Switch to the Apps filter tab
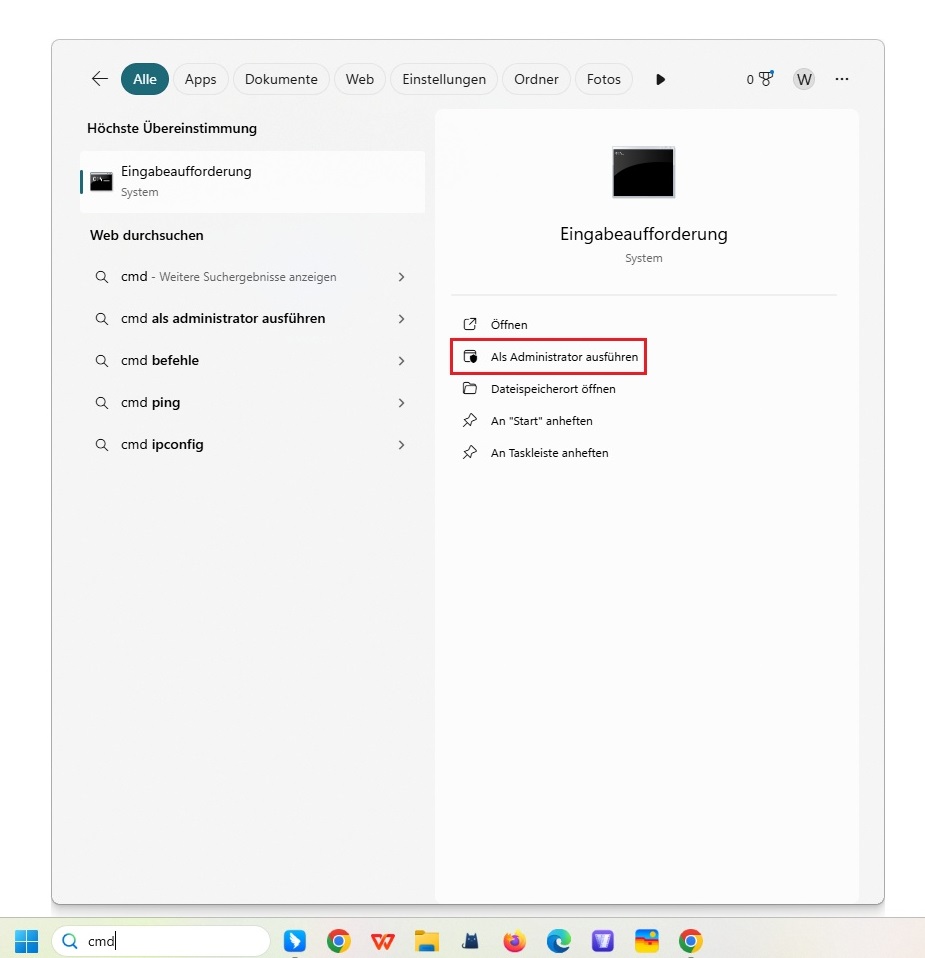925x958 pixels. pos(200,79)
